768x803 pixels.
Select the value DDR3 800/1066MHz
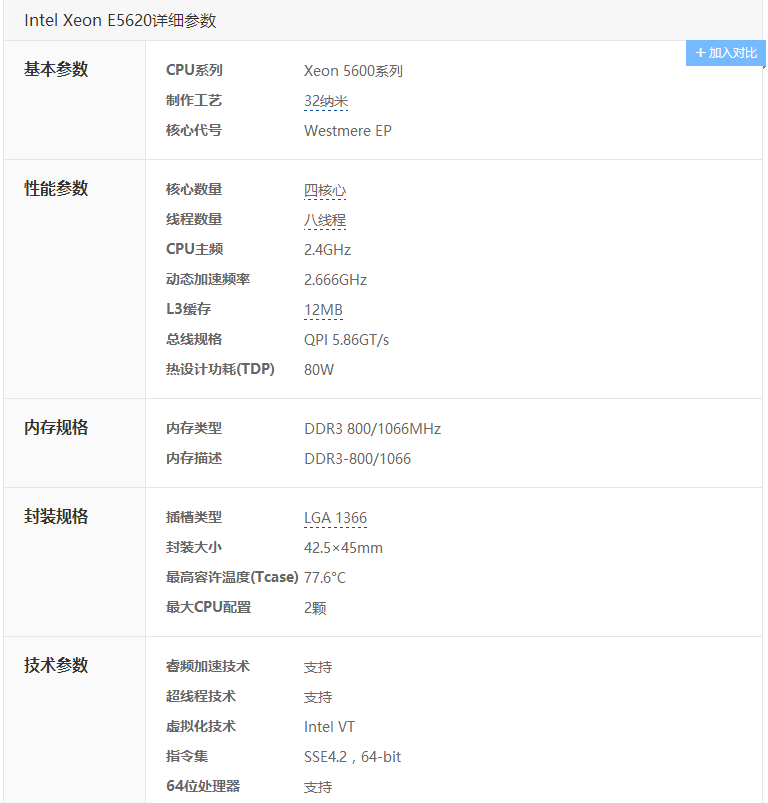pyautogui.click(x=372, y=429)
